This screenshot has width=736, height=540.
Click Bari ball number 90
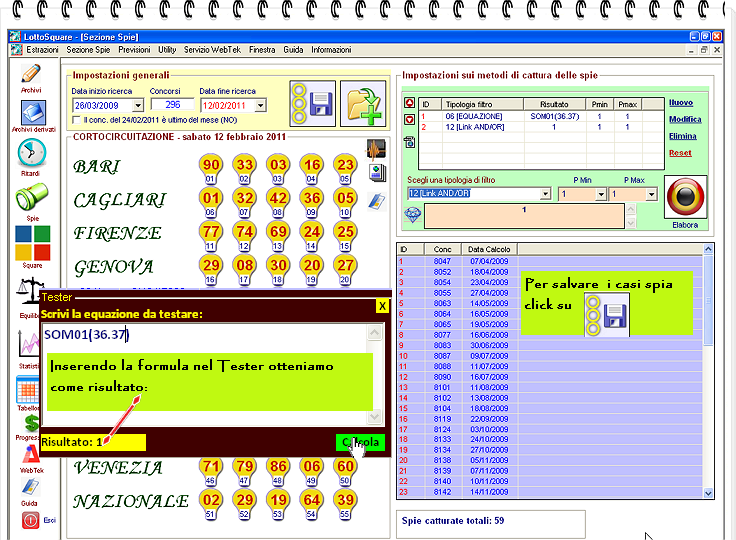[x=211, y=165]
